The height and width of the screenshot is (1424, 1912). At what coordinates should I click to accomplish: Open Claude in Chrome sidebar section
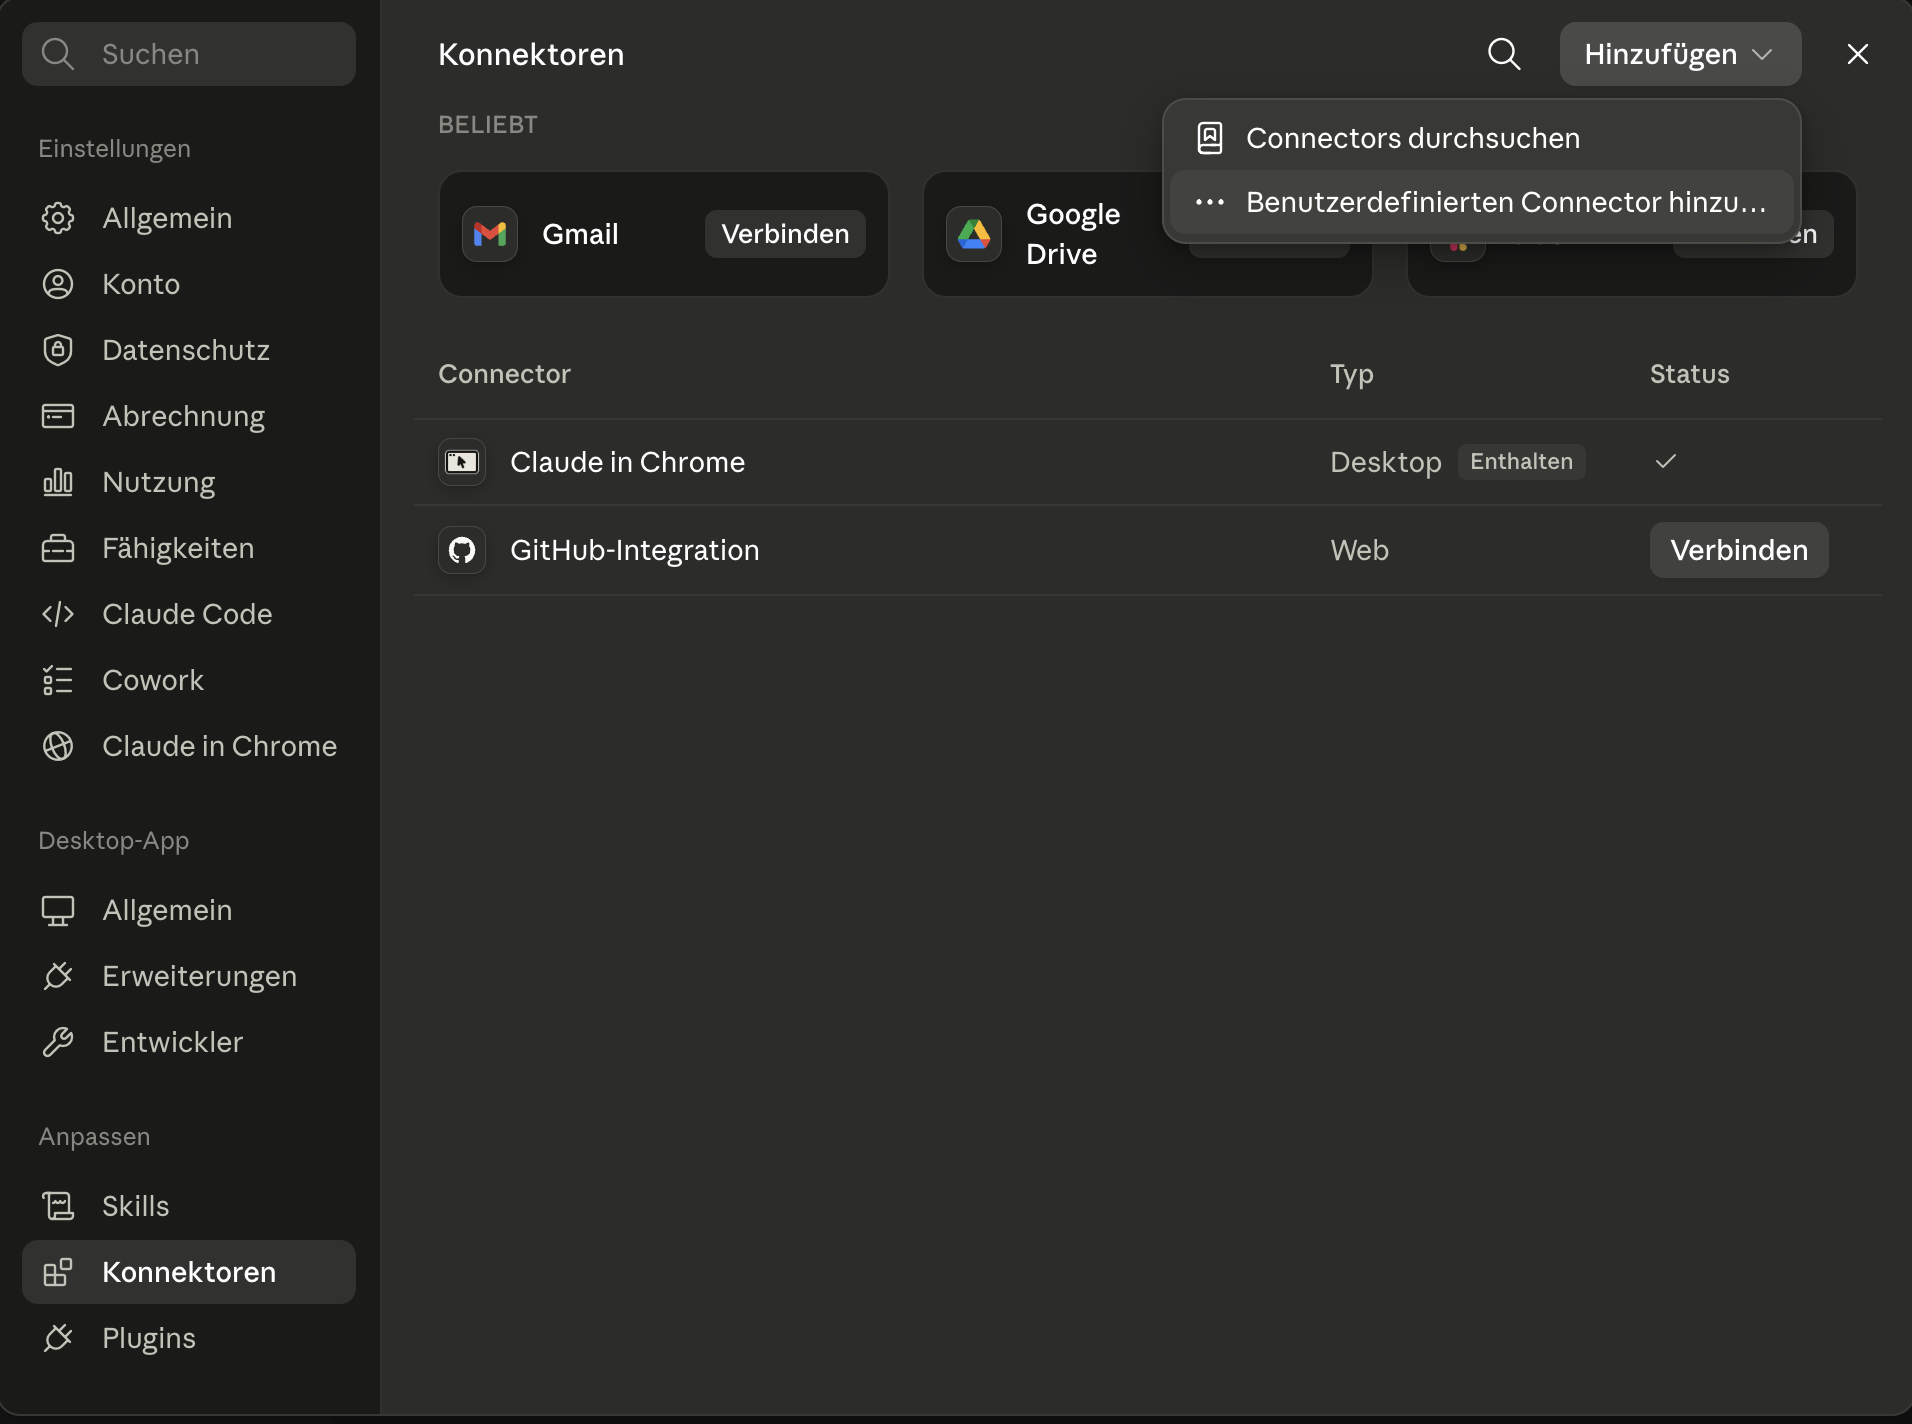(189, 746)
